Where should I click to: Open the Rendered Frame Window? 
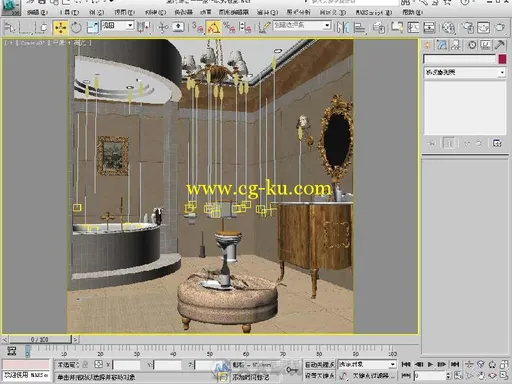click(484, 27)
